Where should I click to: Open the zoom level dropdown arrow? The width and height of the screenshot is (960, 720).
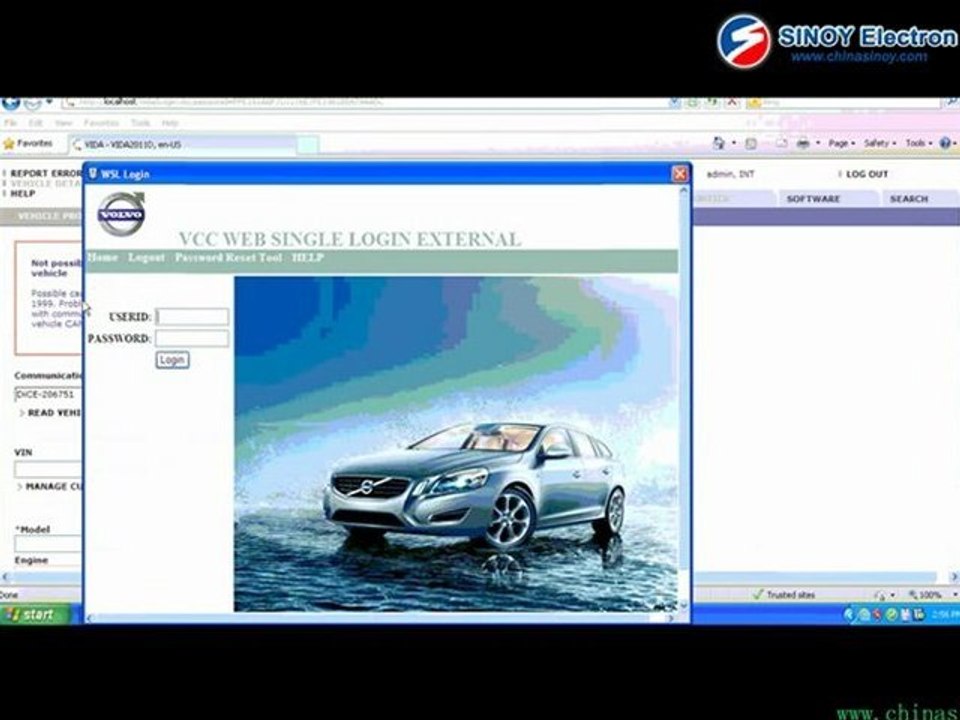point(954,594)
